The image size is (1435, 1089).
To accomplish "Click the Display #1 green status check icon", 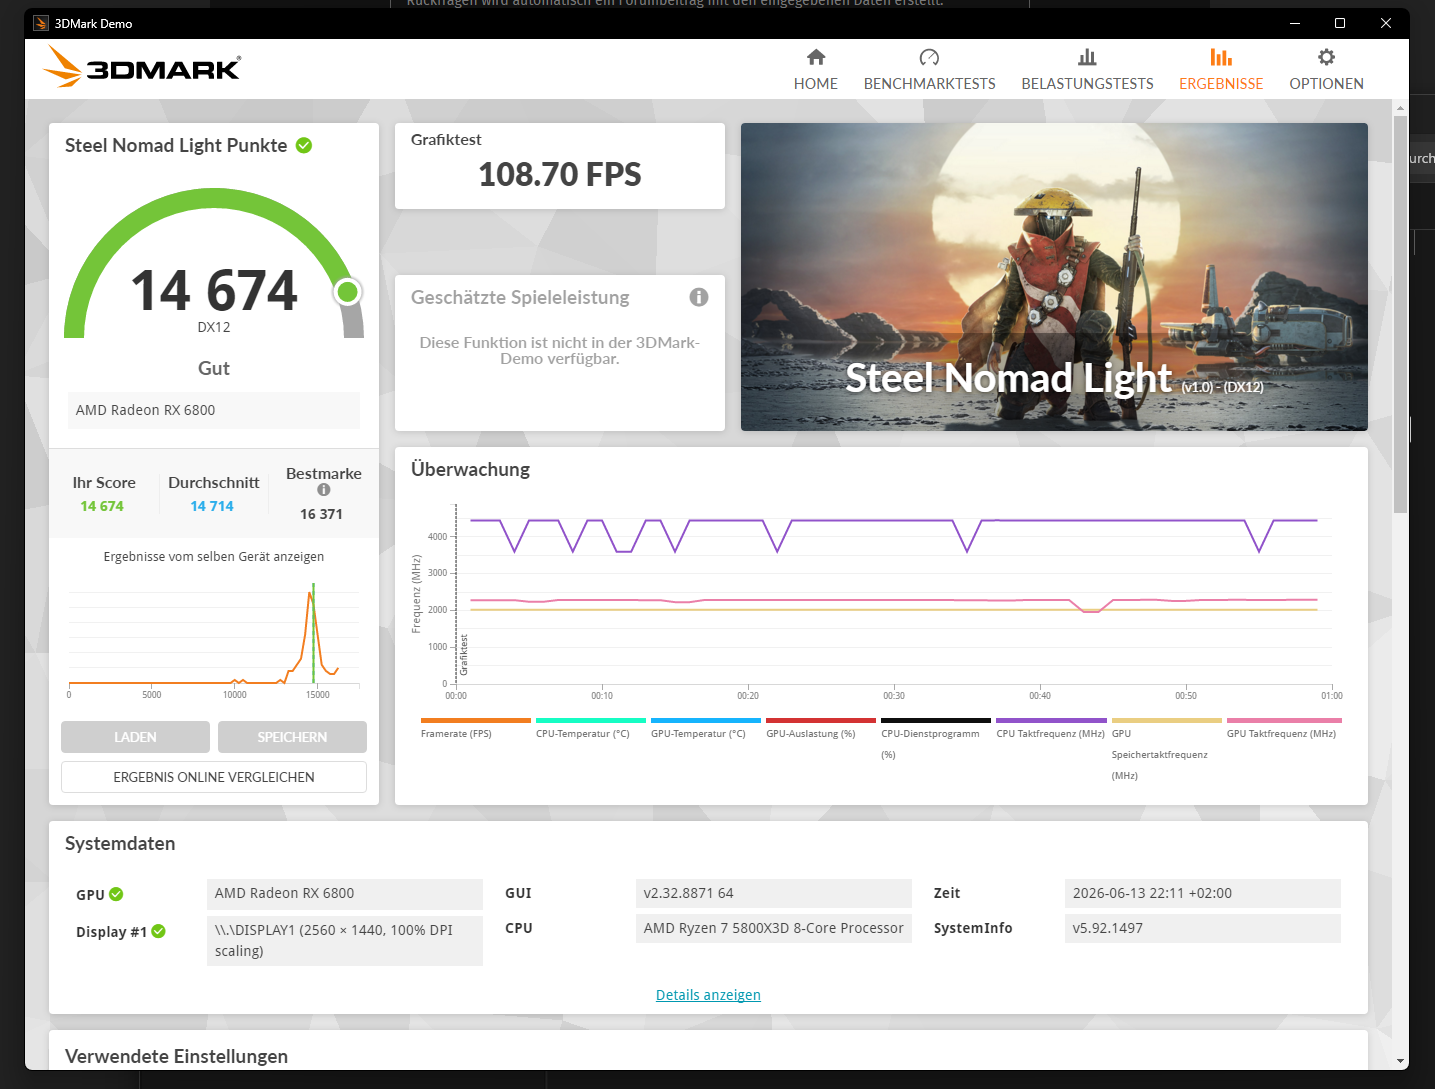I will [159, 931].
